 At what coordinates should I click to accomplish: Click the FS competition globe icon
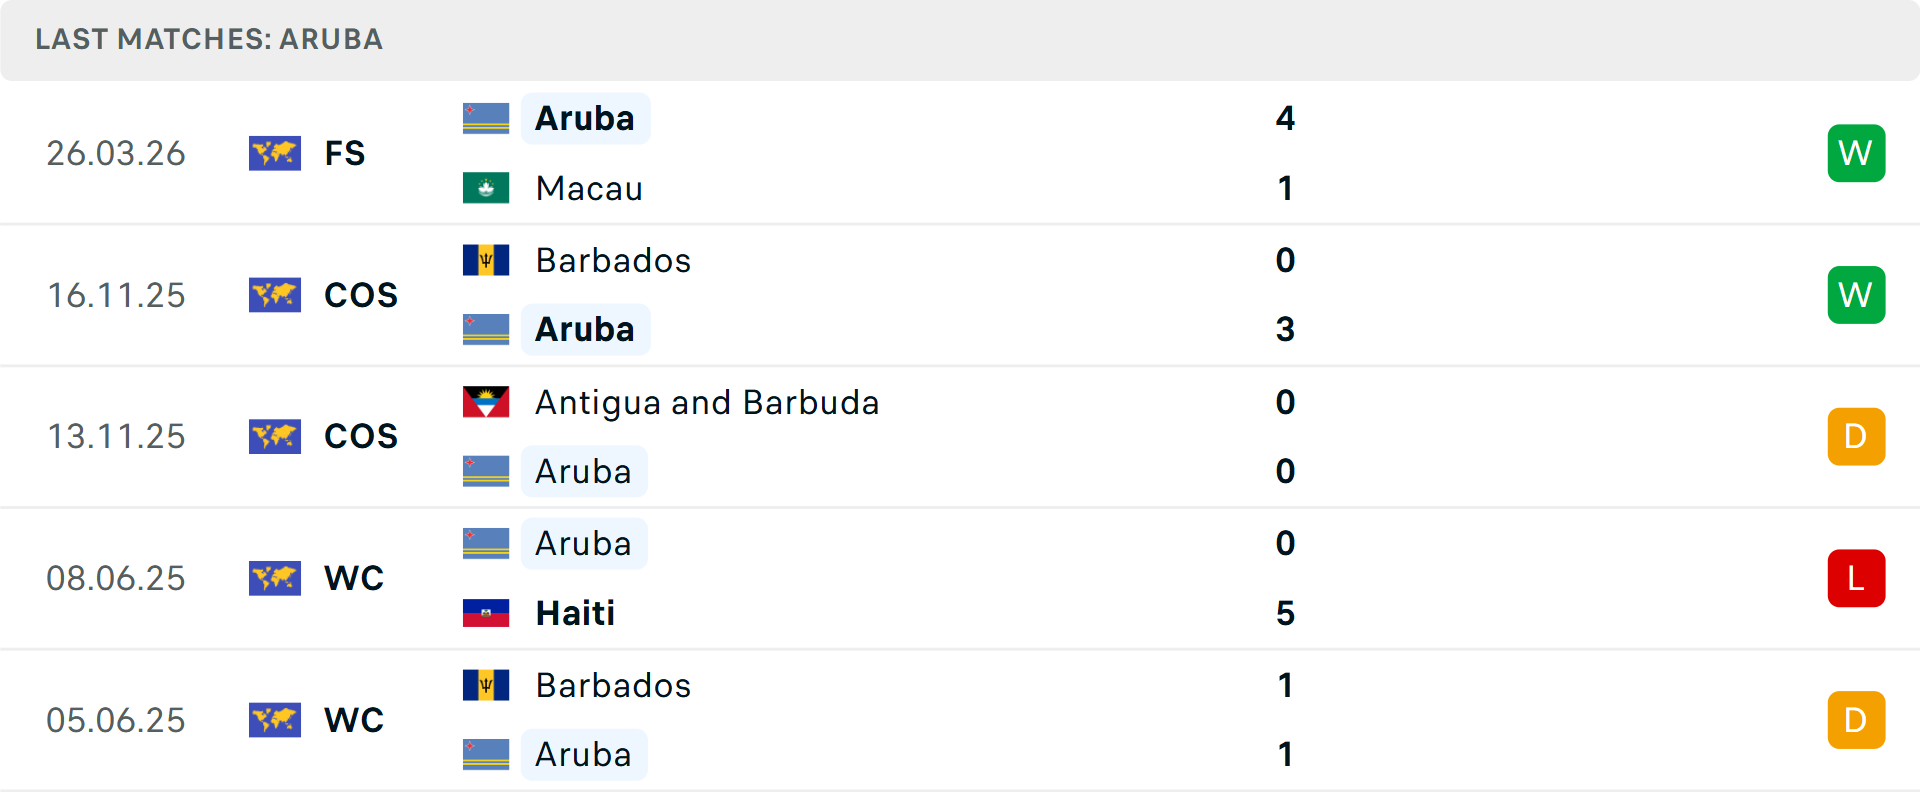(275, 153)
